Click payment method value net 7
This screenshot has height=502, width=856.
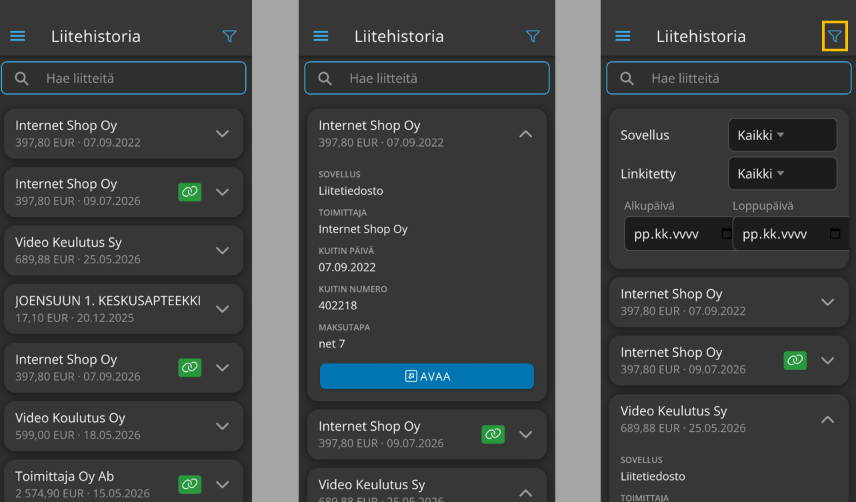click(x=331, y=344)
